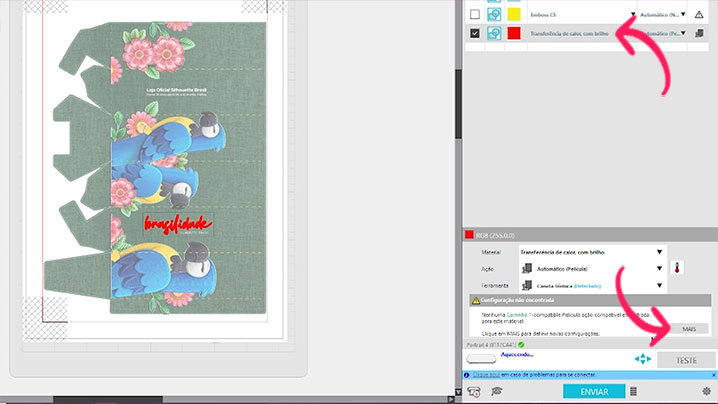The width and height of the screenshot is (718, 404).
Task: Click the horizontal scrollbar right arrow
Action: (x=451, y=400)
